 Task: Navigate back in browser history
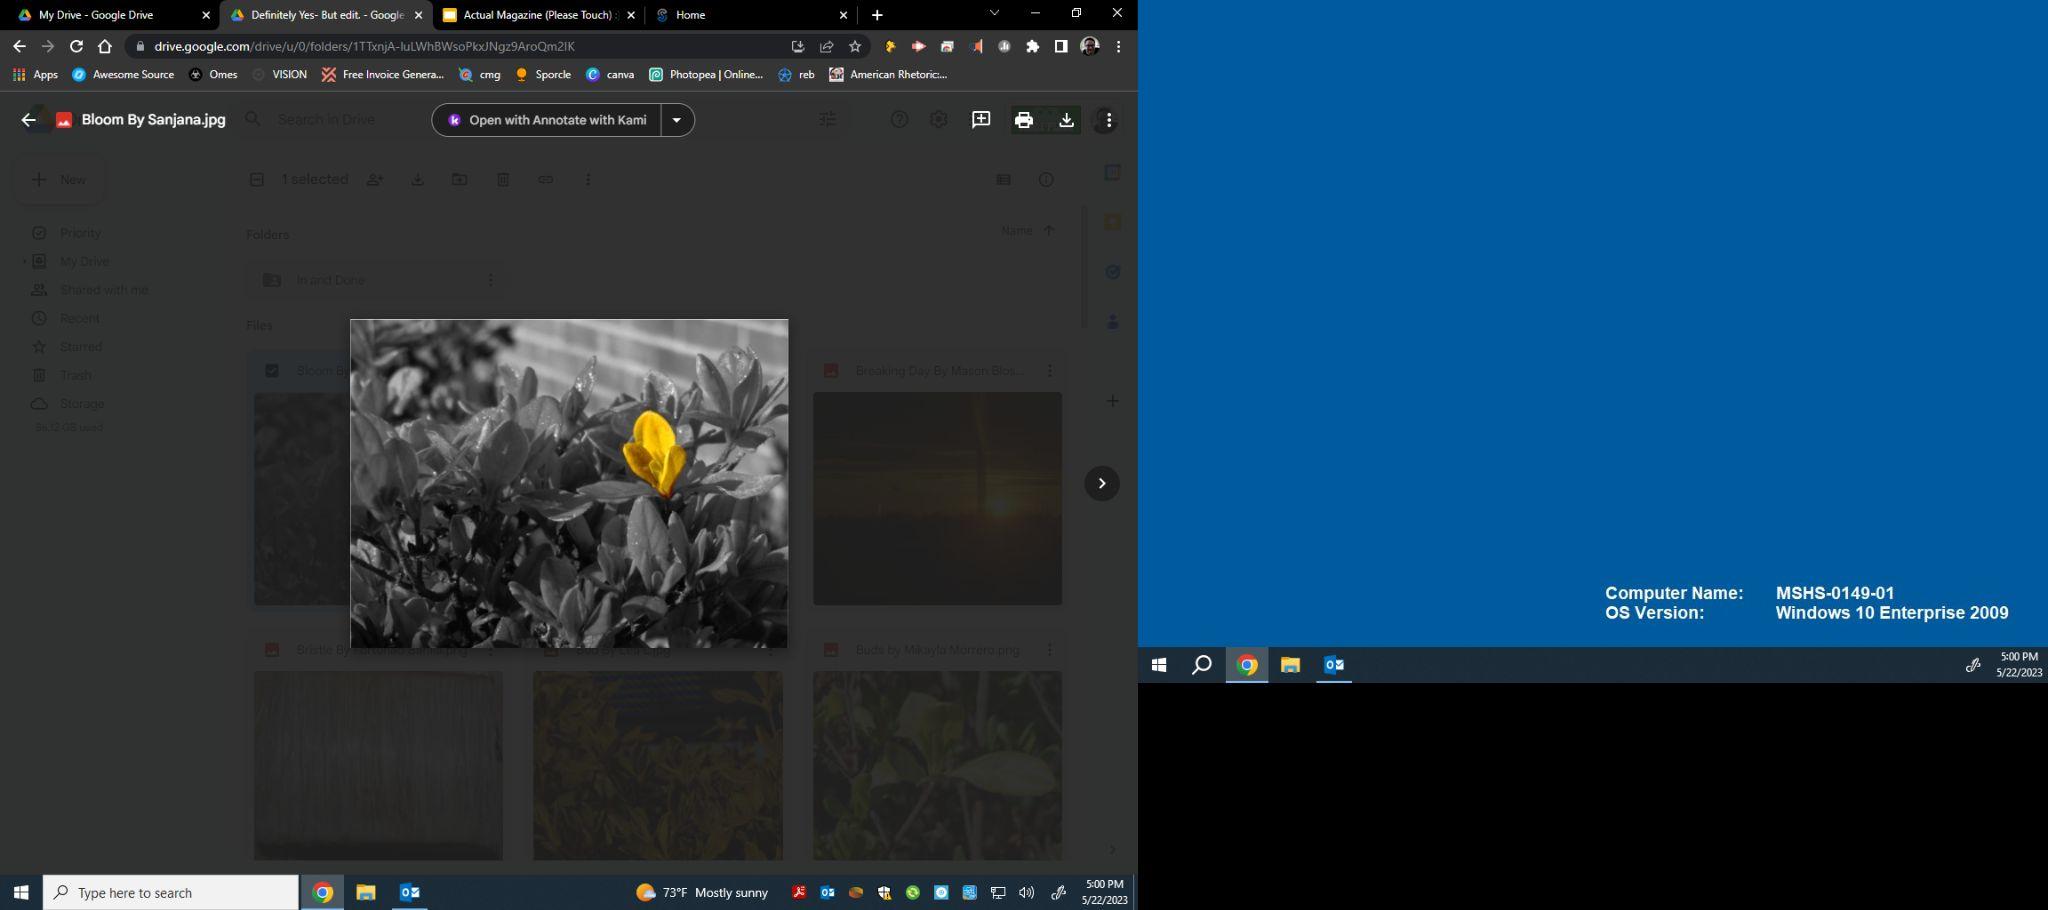pos(19,46)
